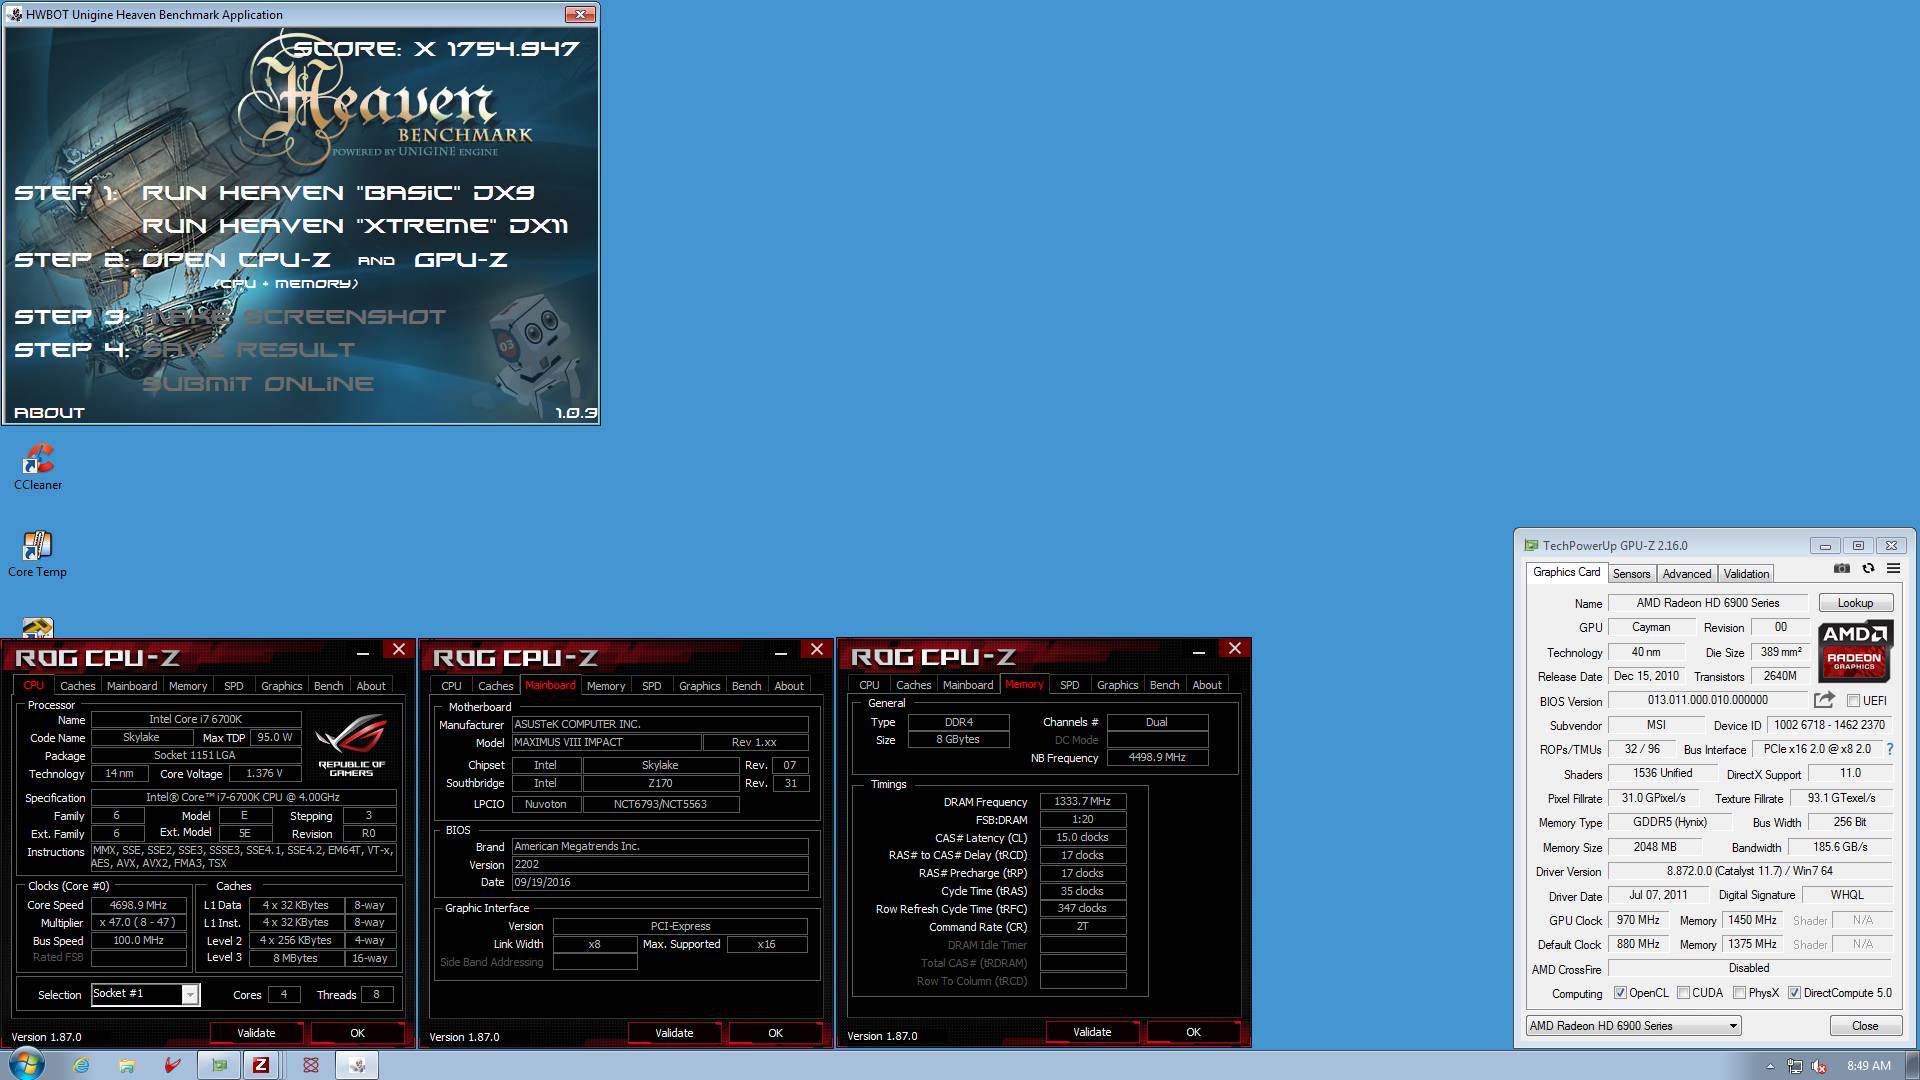1920x1080 pixels.
Task: Toggle the UEFI checkbox in GPU-Z
Action: click(x=1853, y=701)
